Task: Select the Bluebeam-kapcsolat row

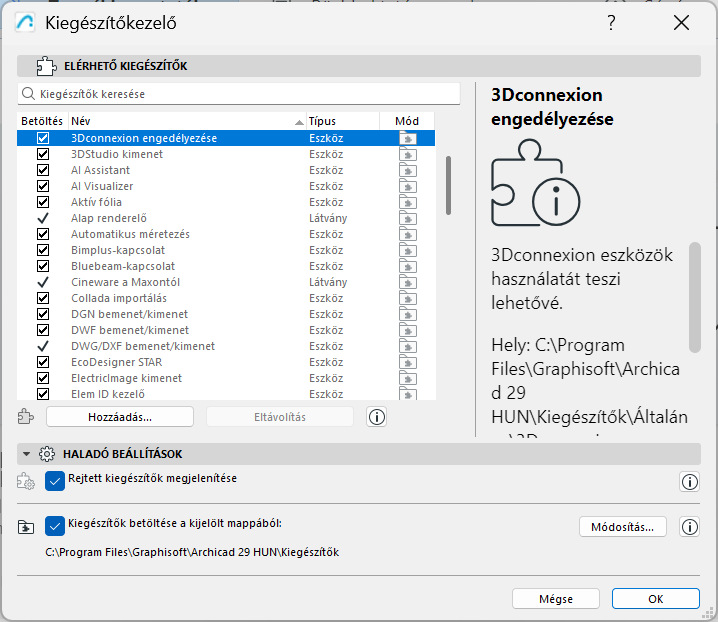Action: (x=226, y=266)
